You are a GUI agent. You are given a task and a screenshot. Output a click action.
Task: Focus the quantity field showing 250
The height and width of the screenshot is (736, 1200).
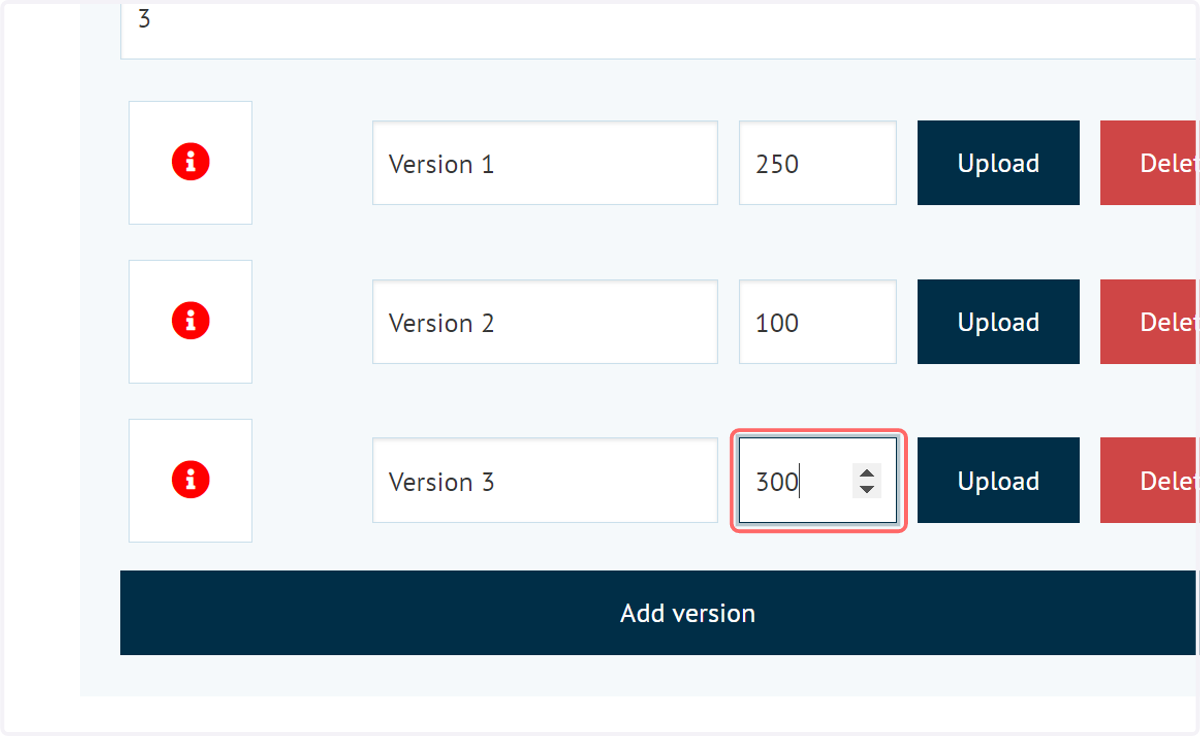pyautogui.click(x=817, y=163)
